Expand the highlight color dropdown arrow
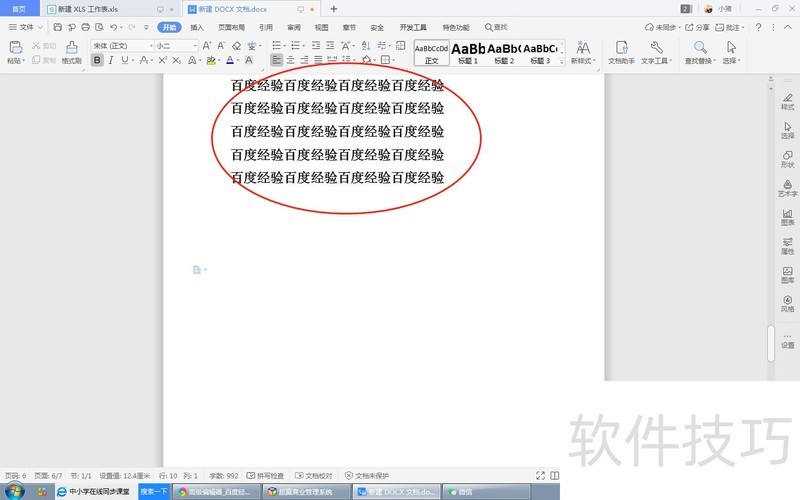The height and width of the screenshot is (500, 800). click(x=219, y=60)
